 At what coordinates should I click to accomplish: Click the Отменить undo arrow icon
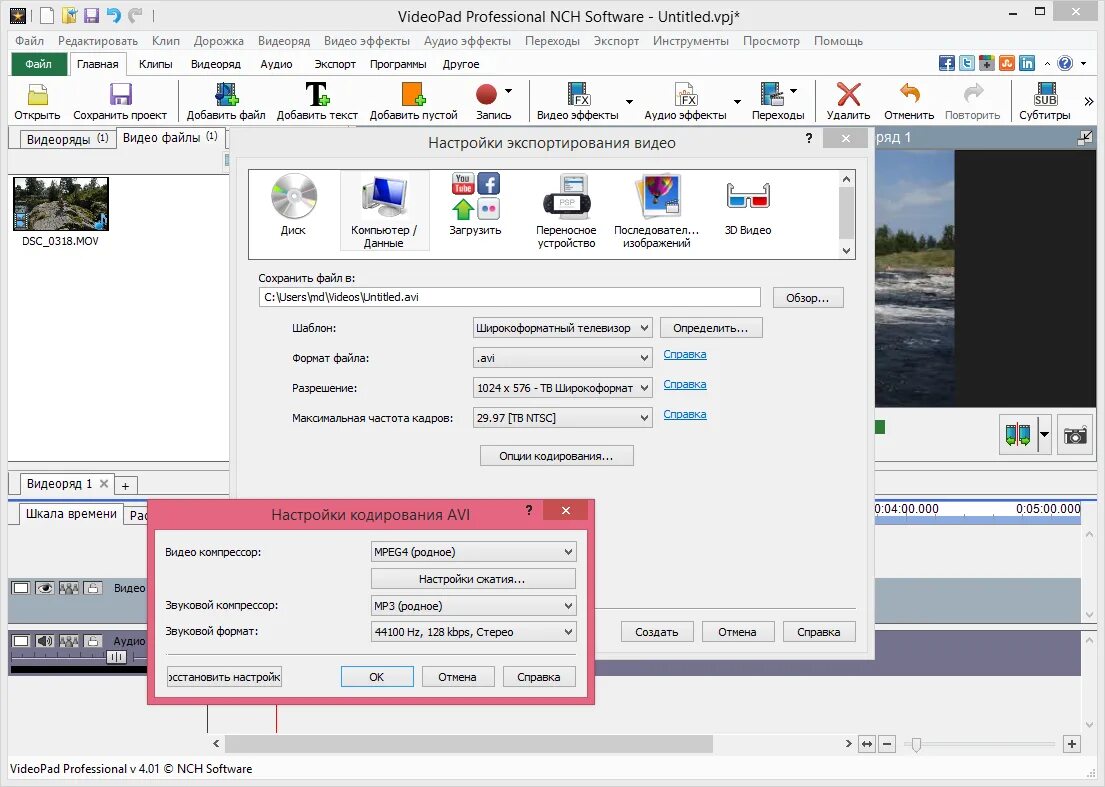tap(910, 94)
